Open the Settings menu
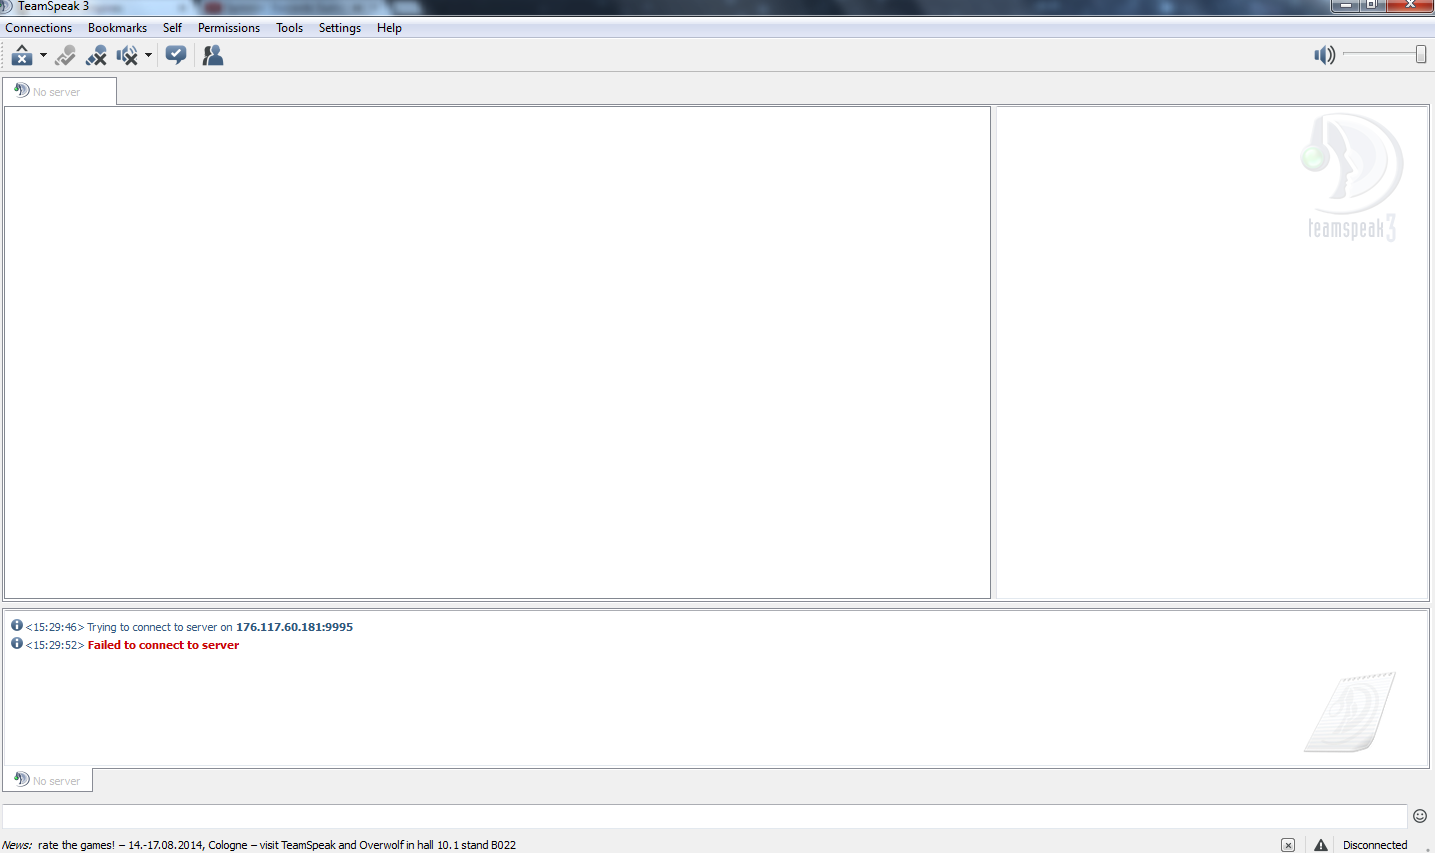This screenshot has height=853, width=1435. click(x=340, y=28)
